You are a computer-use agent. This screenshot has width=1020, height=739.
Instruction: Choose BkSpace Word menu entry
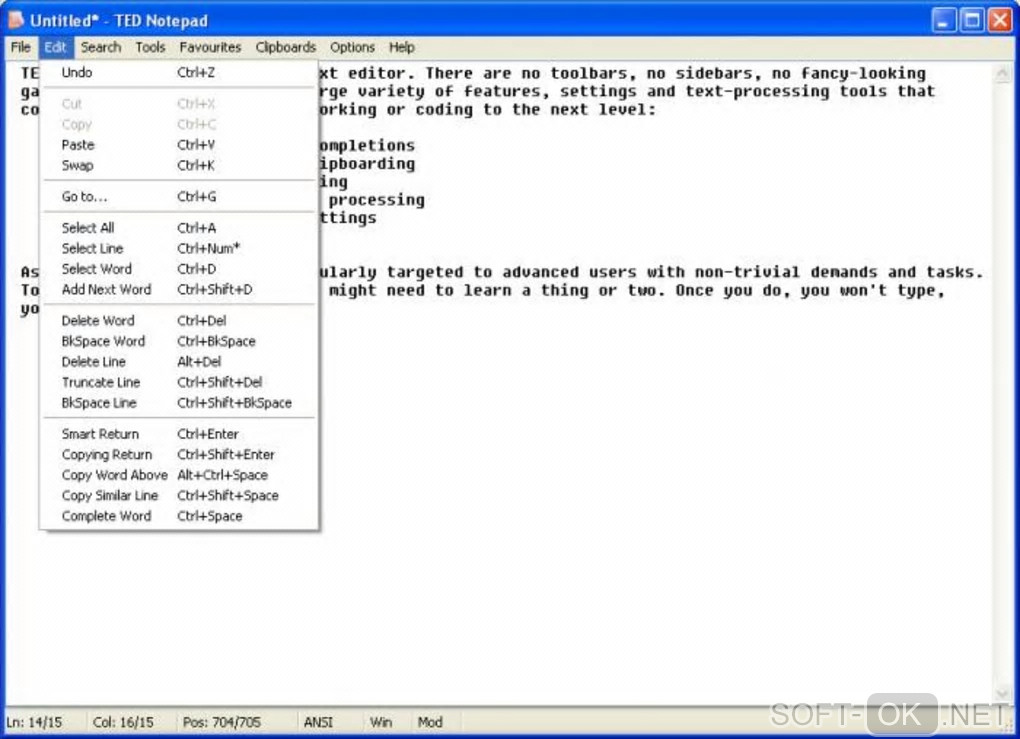179,341
